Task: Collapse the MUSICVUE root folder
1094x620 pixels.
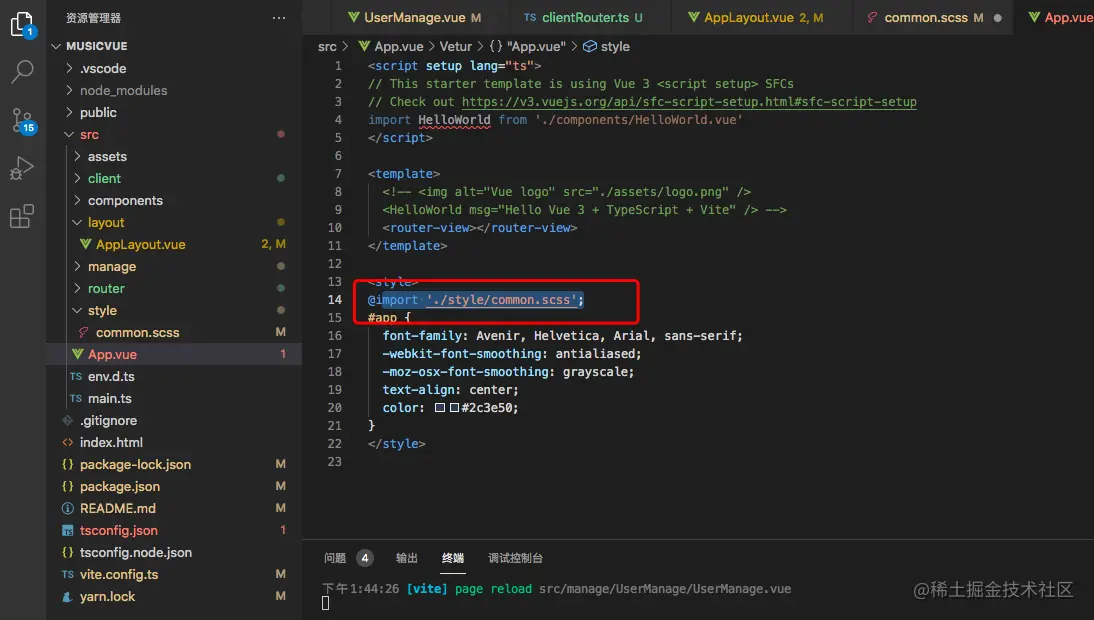Action: pos(57,46)
